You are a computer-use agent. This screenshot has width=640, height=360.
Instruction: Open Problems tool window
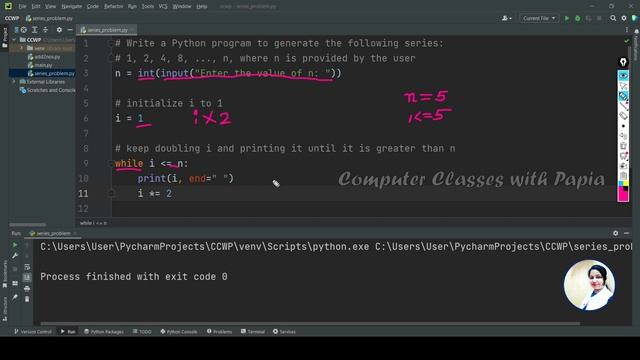click(x=219, y=331)
